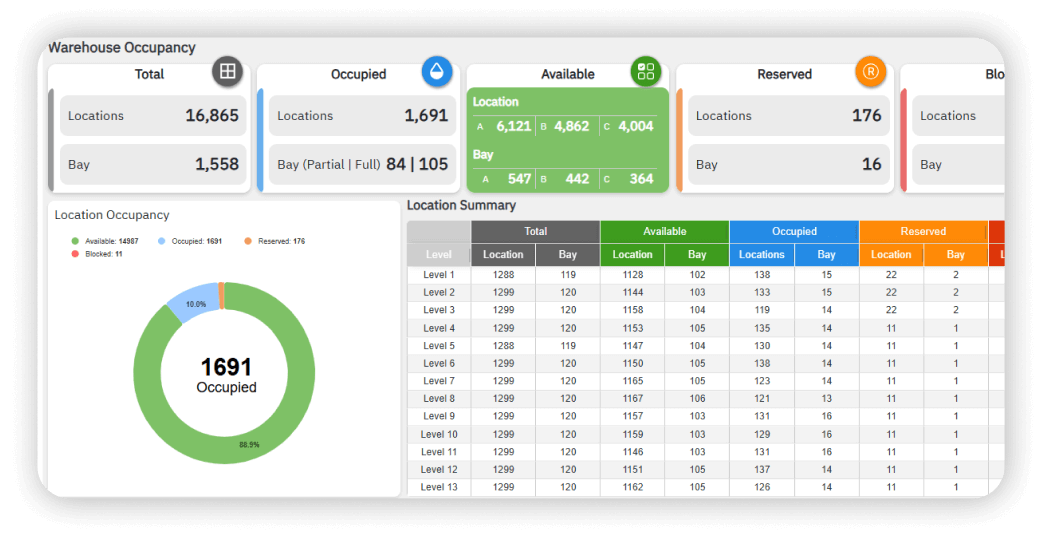Click the blue droplet icon on Occupied card

pyautogui.click(x=437, y=71)
